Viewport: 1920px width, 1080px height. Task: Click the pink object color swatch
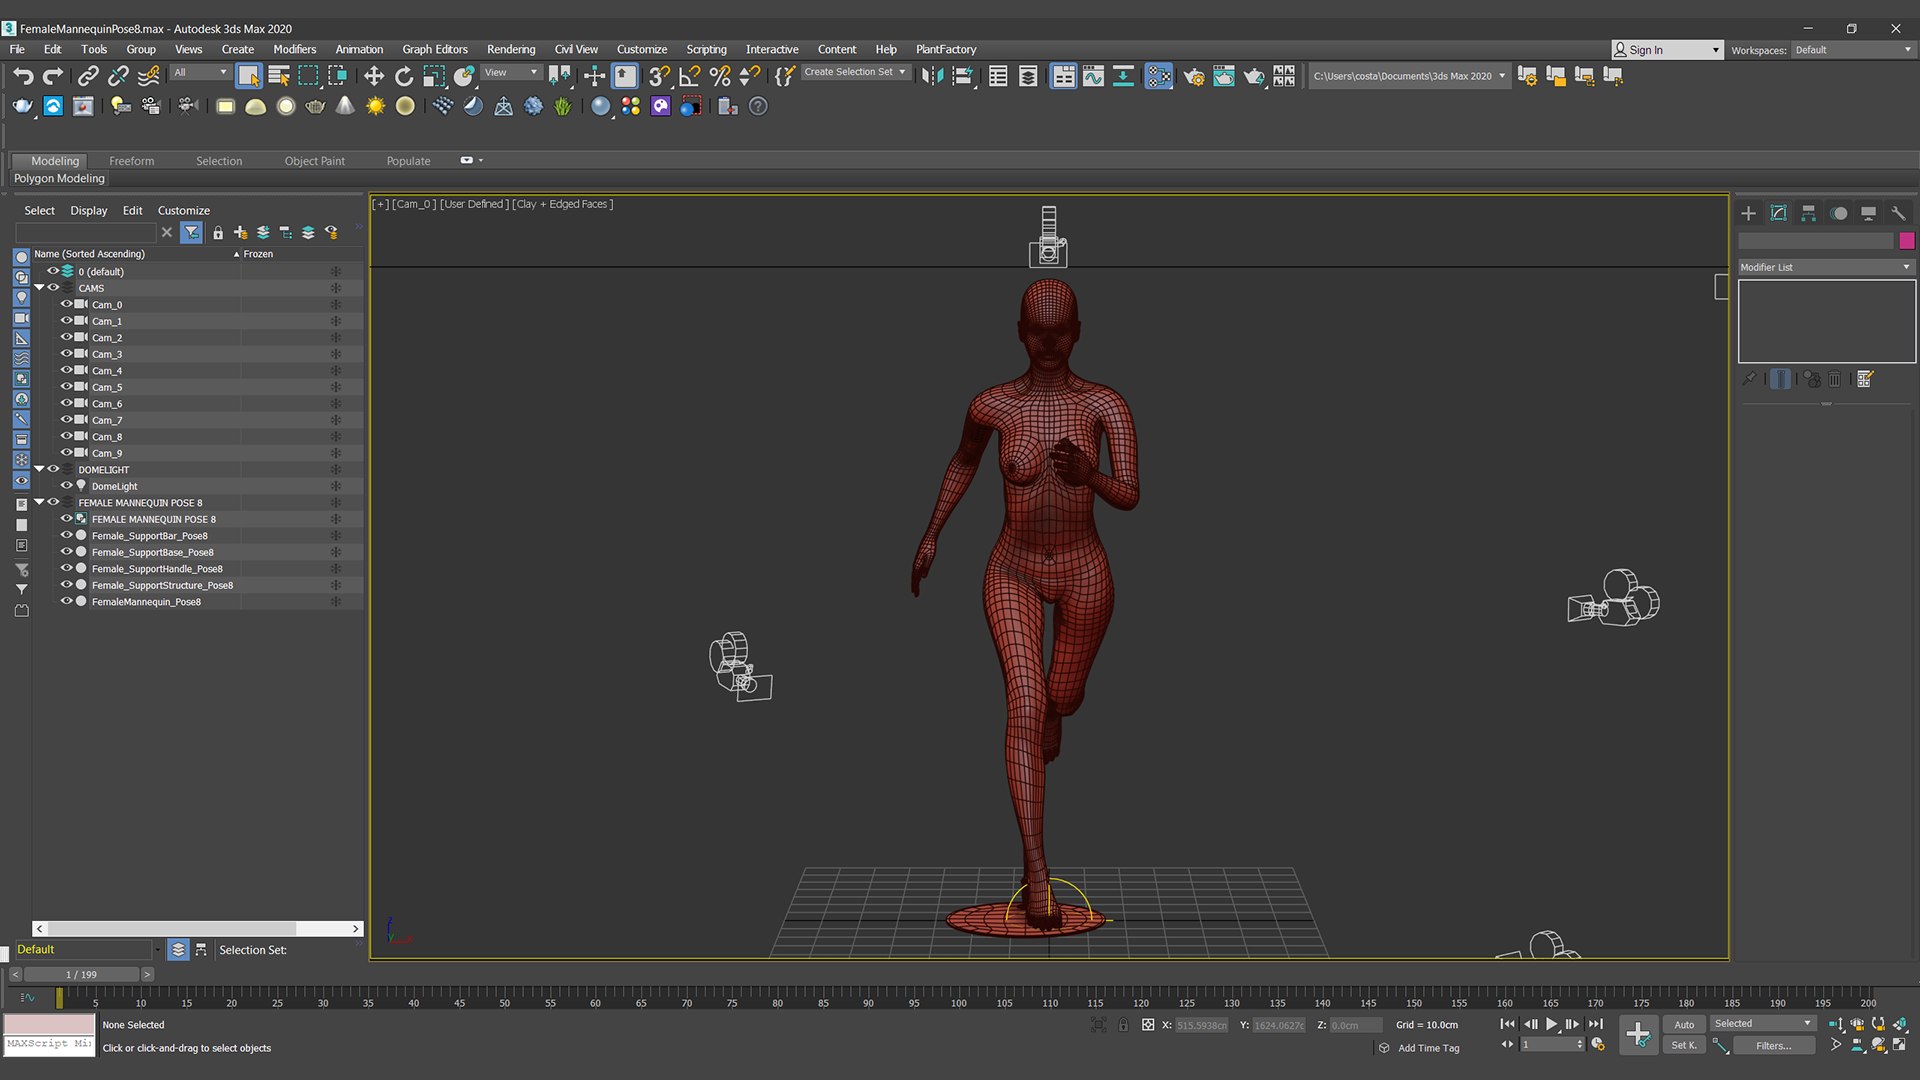[x=1907, y=240]
